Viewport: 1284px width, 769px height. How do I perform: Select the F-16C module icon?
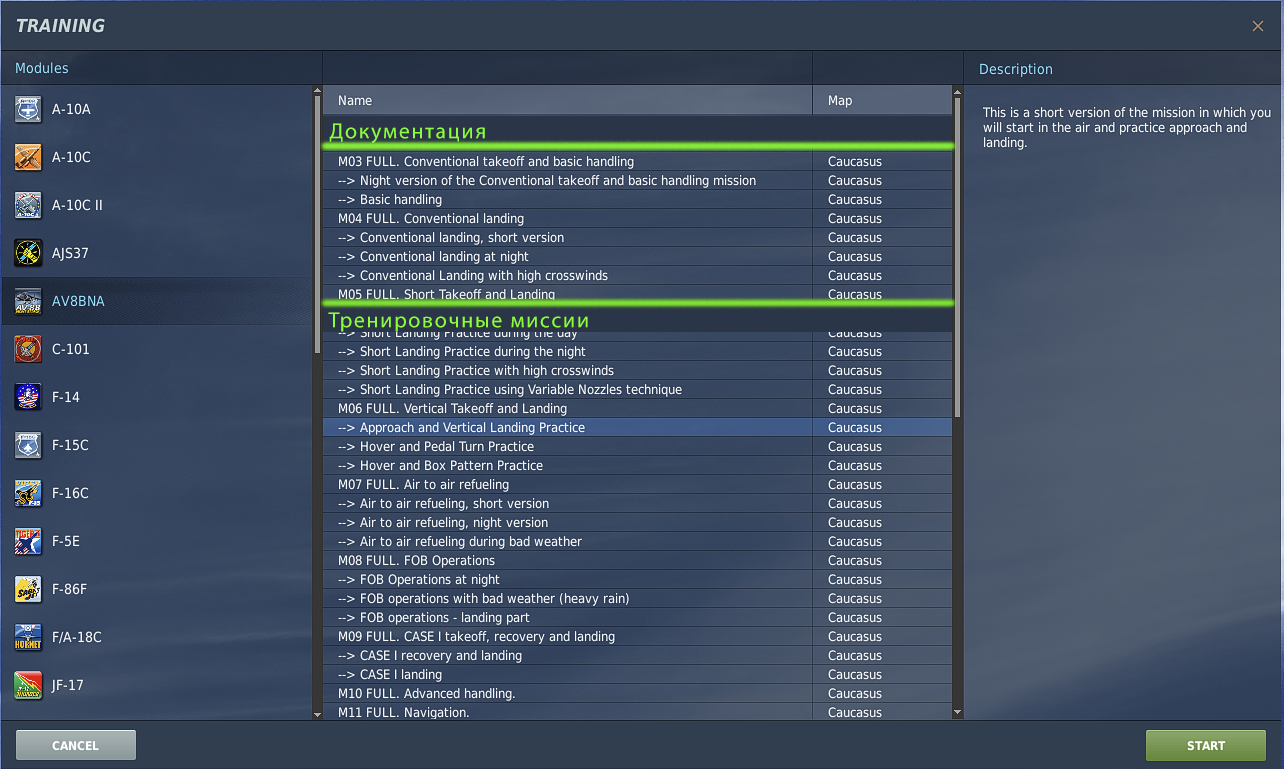coord(28,493)
